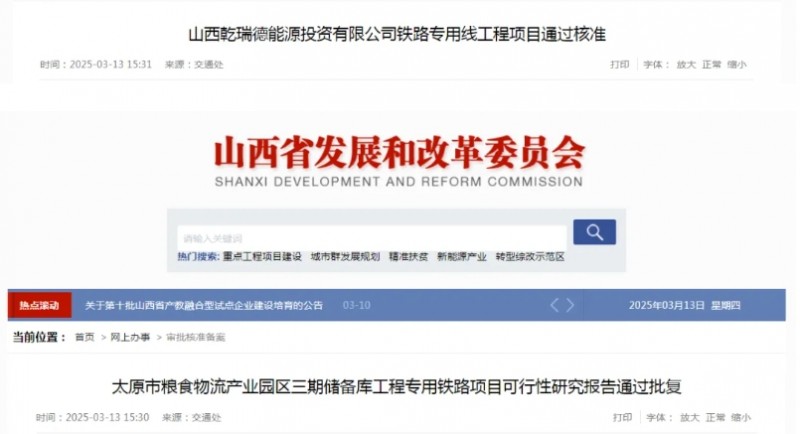Show next hot news with right arrow
Image resolution: width=800 pixels, height=434 pixels.
click(570, 305)
